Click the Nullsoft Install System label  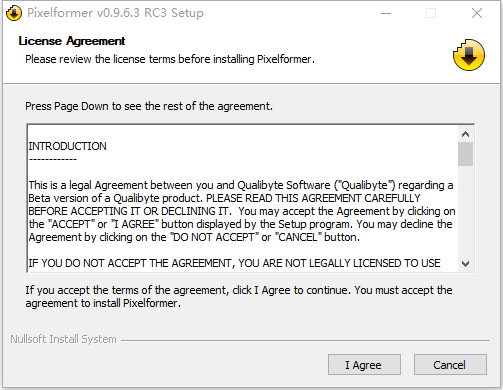pyautogui.click(x=63, y=339)
